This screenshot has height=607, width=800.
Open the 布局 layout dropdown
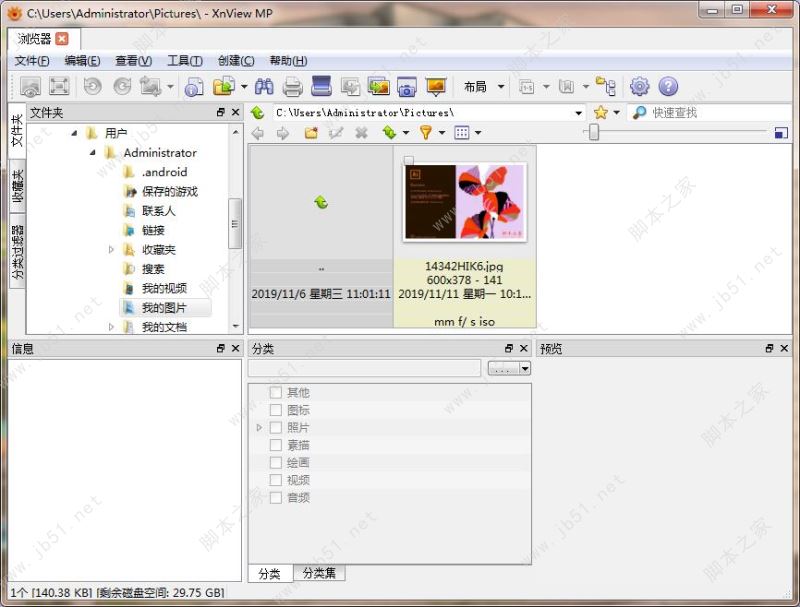pyautogui.click(x=484, y=87)
